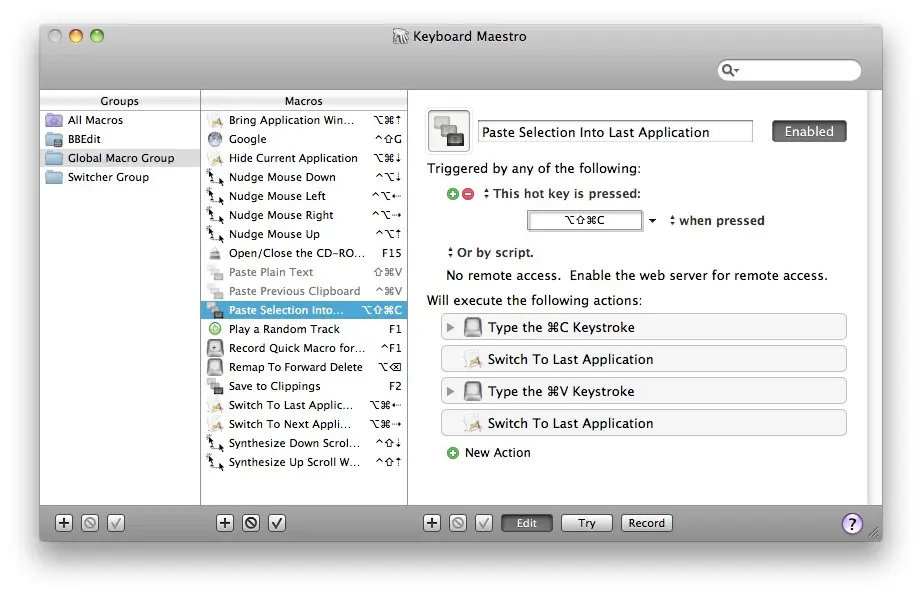The height and width of the screenshot is (596, 922).
Task: Click the macro name text field
Action: tap(615, 132)
